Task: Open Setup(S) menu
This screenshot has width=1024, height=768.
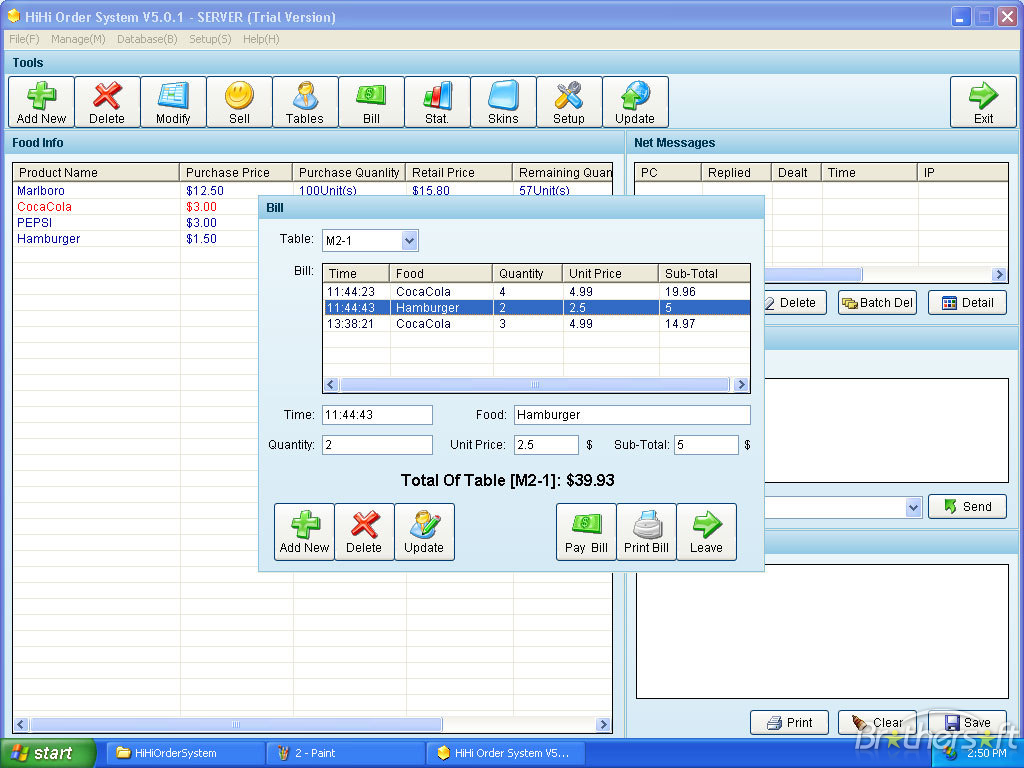Action: tap(210, 39)
